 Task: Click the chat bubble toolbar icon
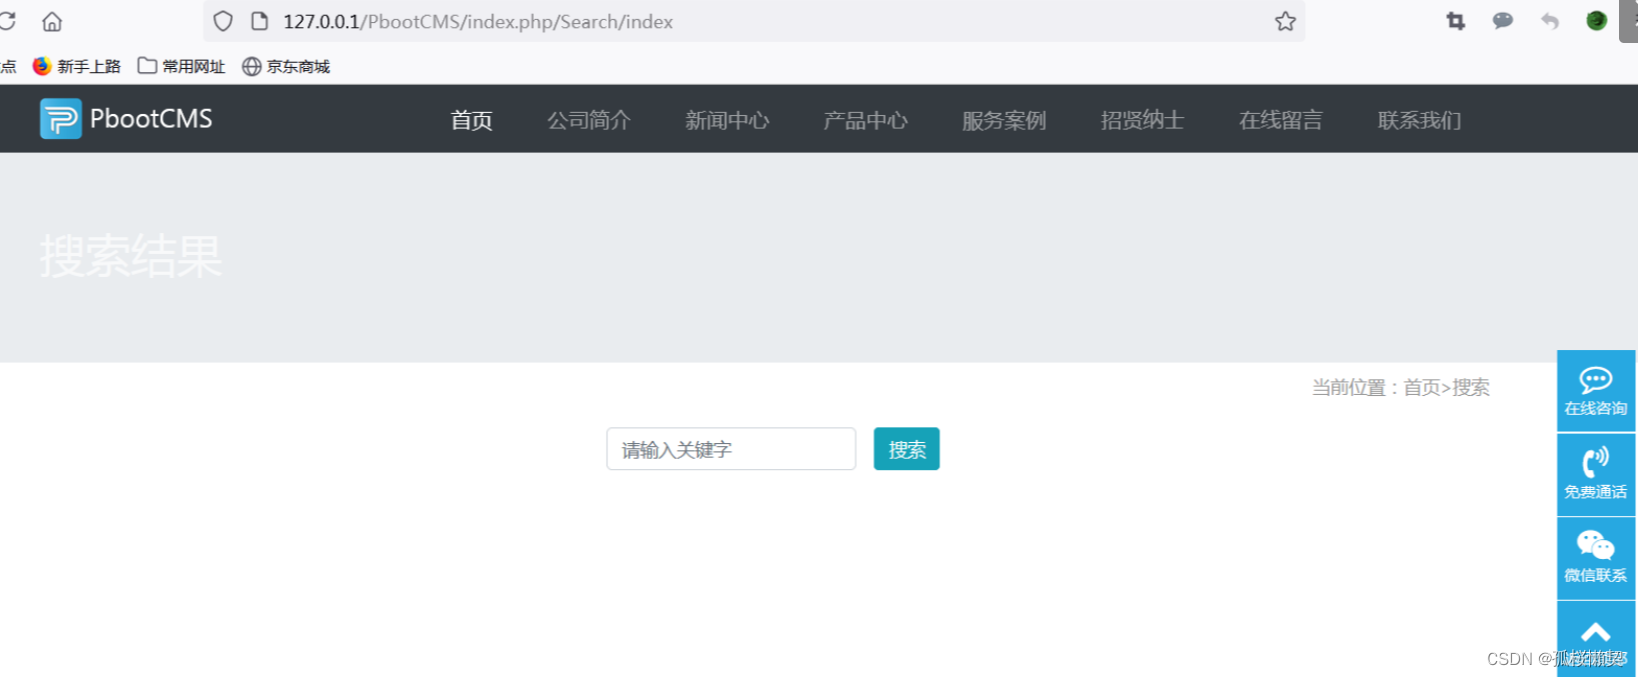(x=1503, y=21)
